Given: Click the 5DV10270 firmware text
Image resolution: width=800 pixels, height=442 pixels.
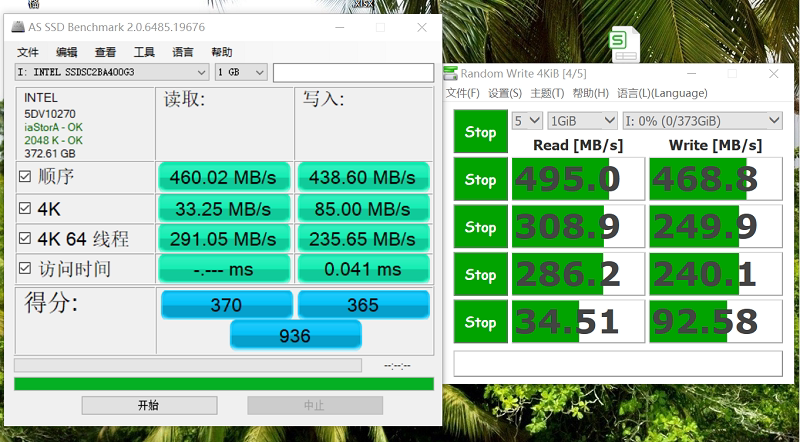Looking at the screenshot, I should point(49,114).
